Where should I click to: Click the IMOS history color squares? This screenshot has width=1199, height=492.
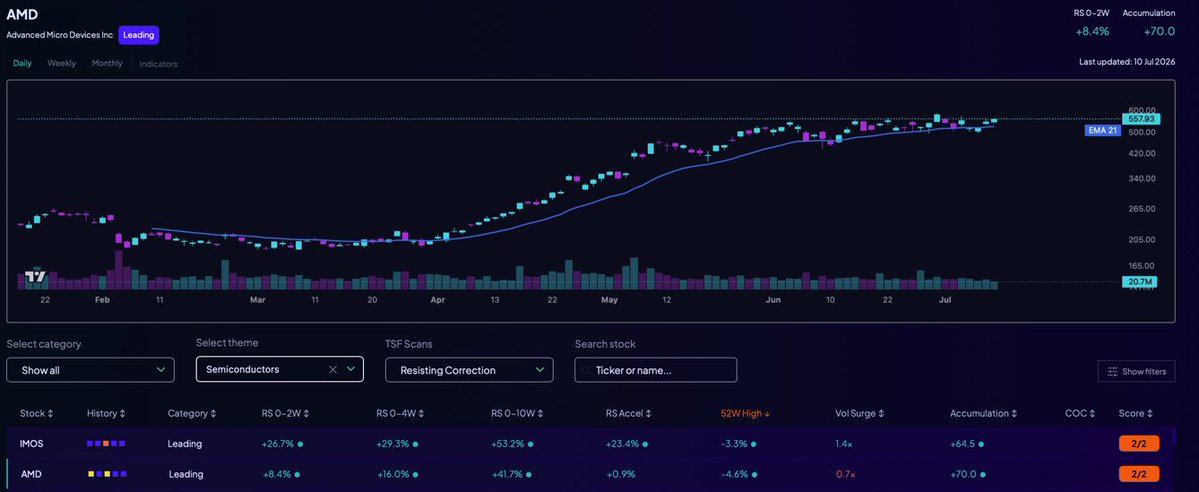(106, 443)
